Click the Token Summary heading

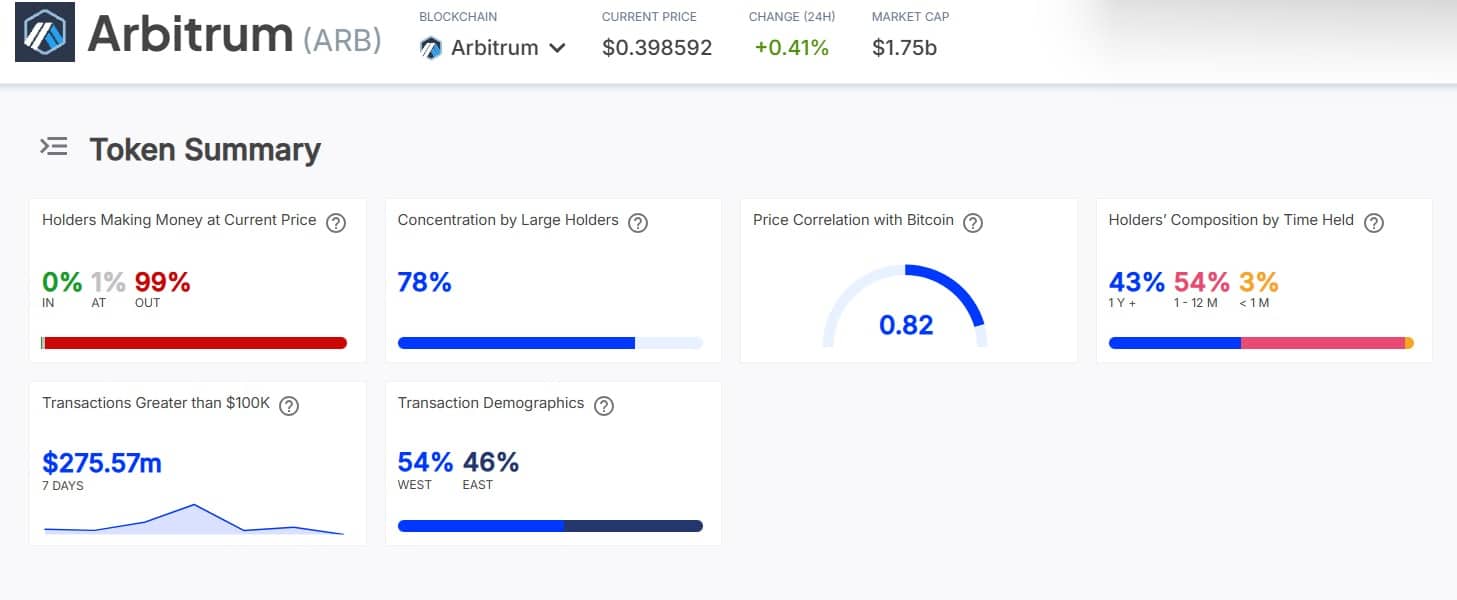(x=205, y=149)
